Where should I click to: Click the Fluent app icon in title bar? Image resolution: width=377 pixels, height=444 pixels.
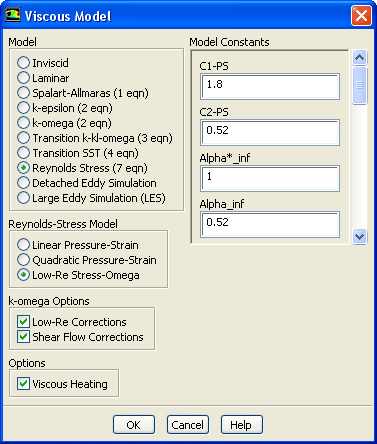coord(13,15)
